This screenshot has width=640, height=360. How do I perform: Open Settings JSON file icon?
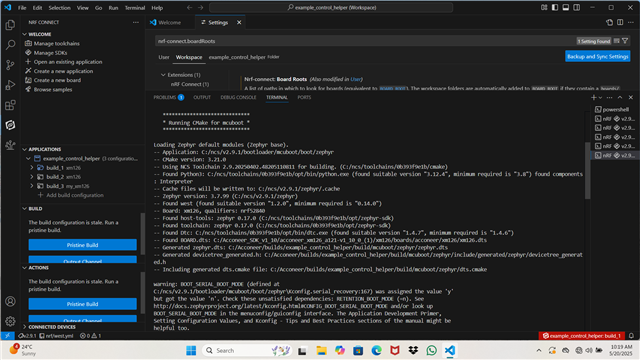click(609, 22)
